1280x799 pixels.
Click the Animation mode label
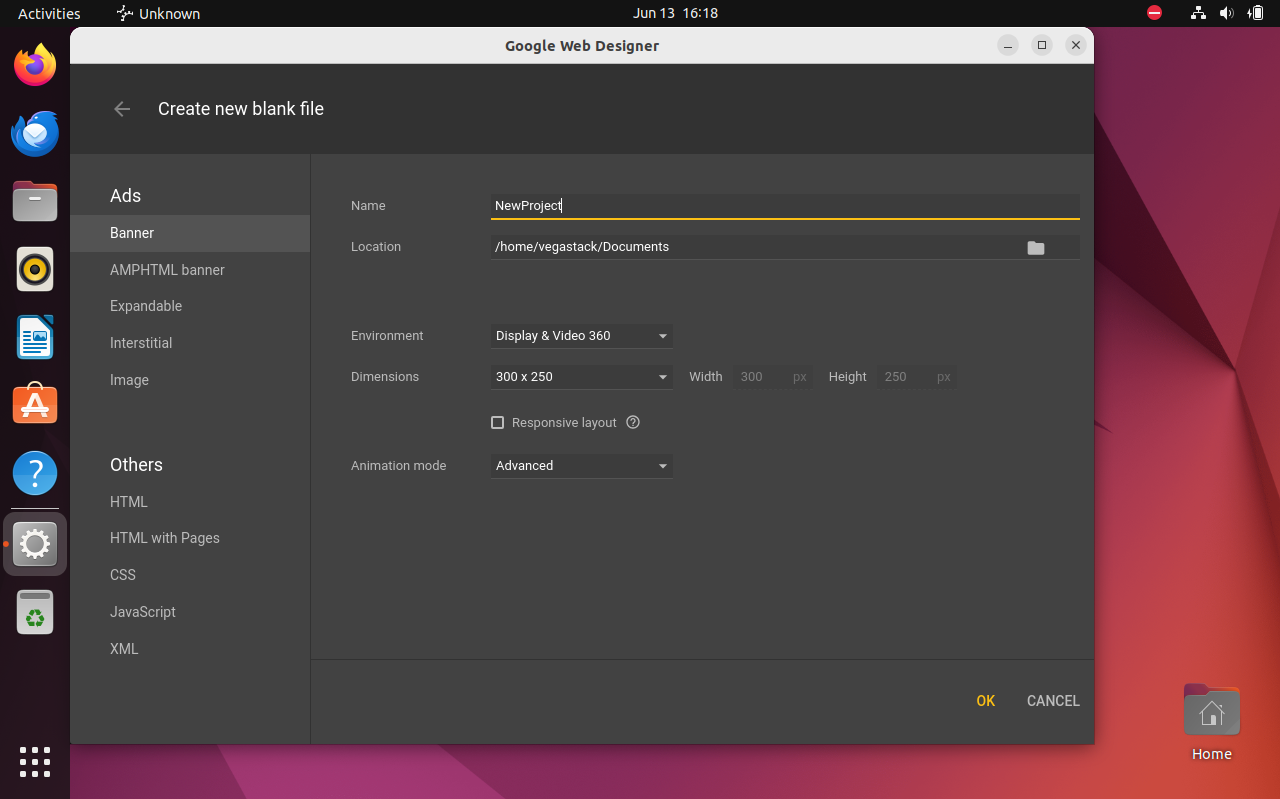click(x=398, y=466)
